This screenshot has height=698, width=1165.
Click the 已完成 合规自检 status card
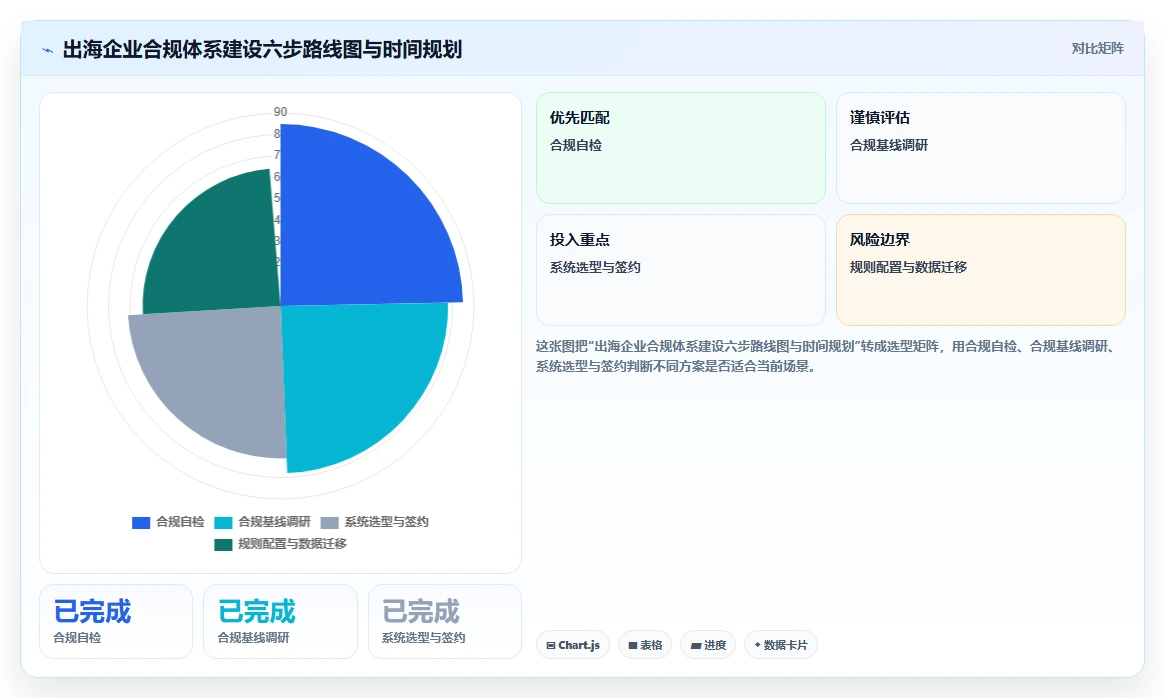[116, 621]
